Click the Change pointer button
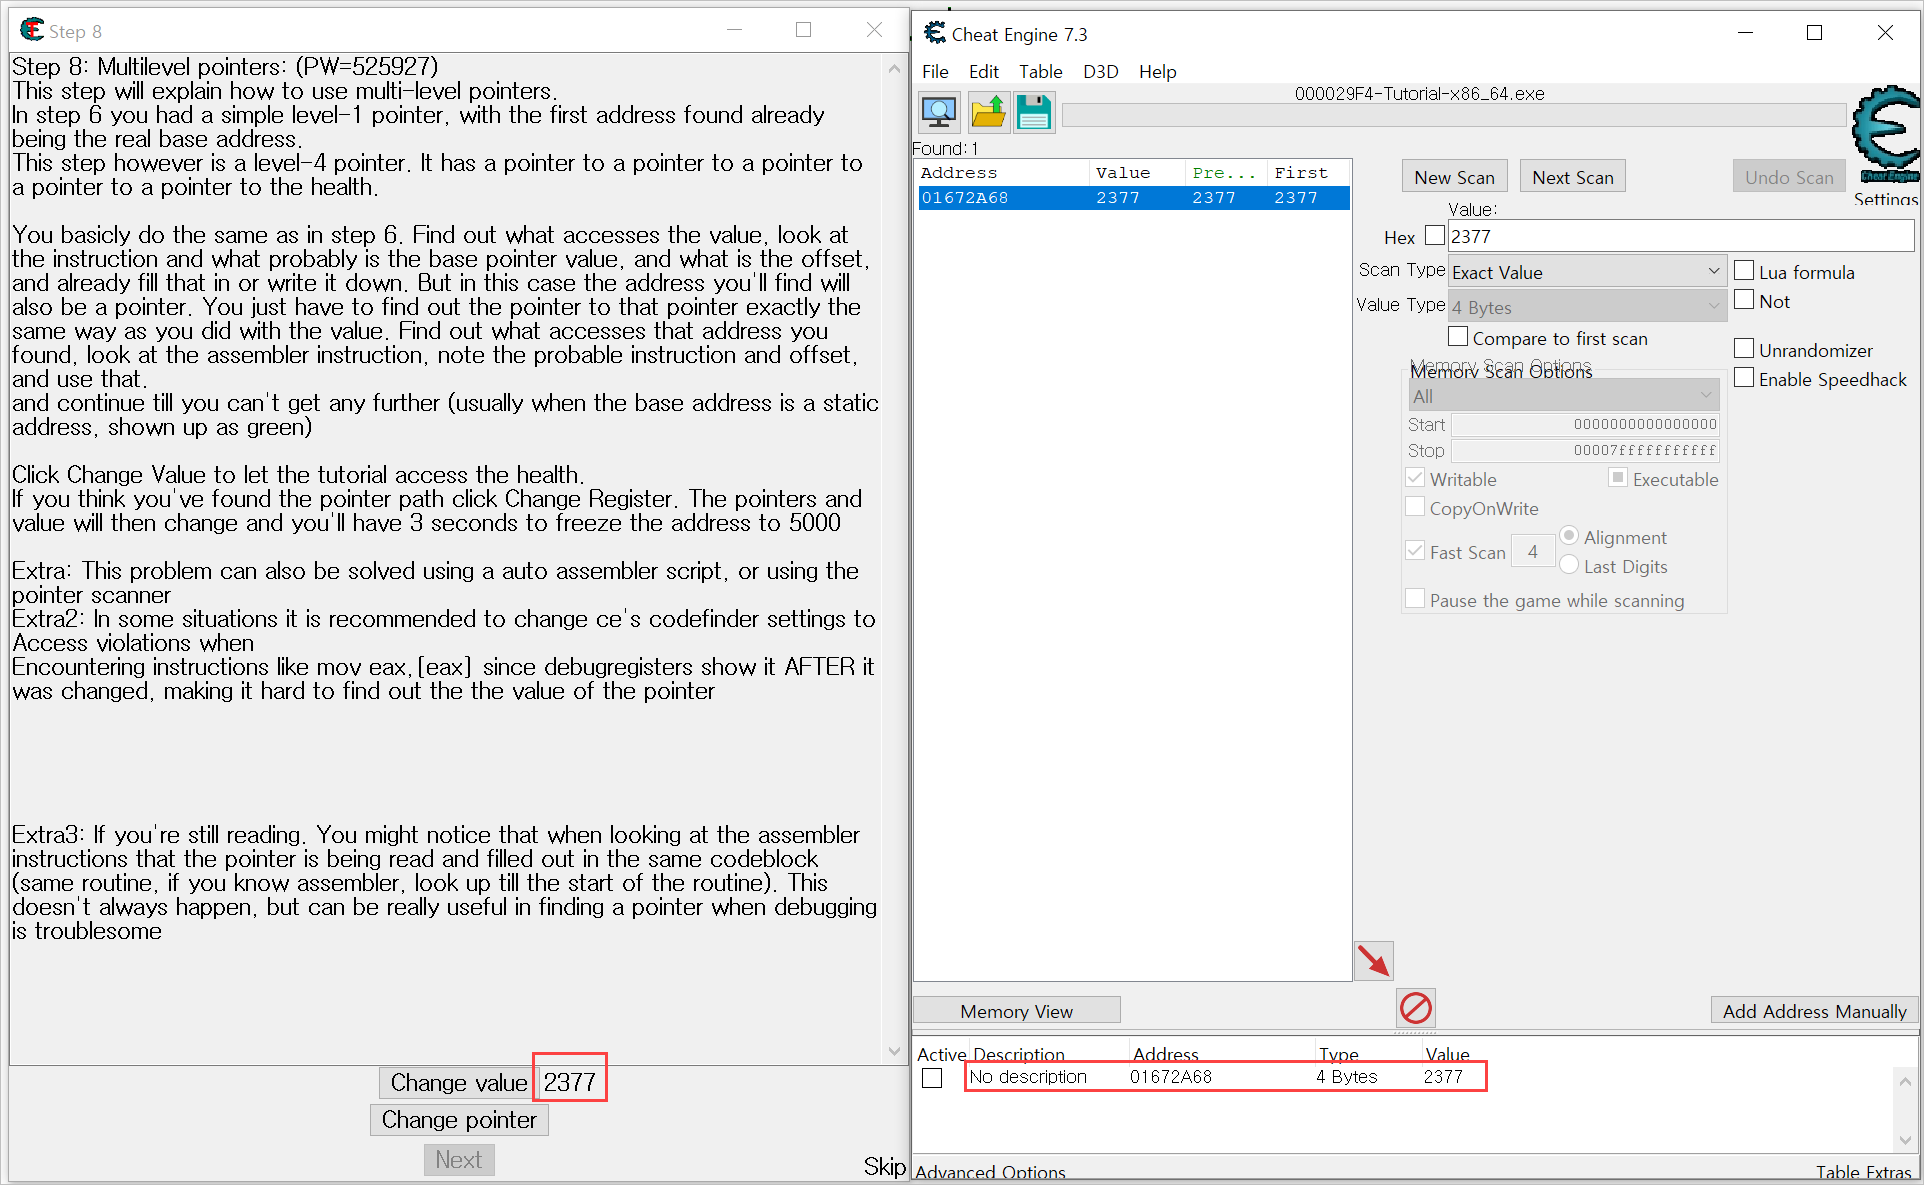Viewport: 1924px width, 1185px height. [459, 1120]
